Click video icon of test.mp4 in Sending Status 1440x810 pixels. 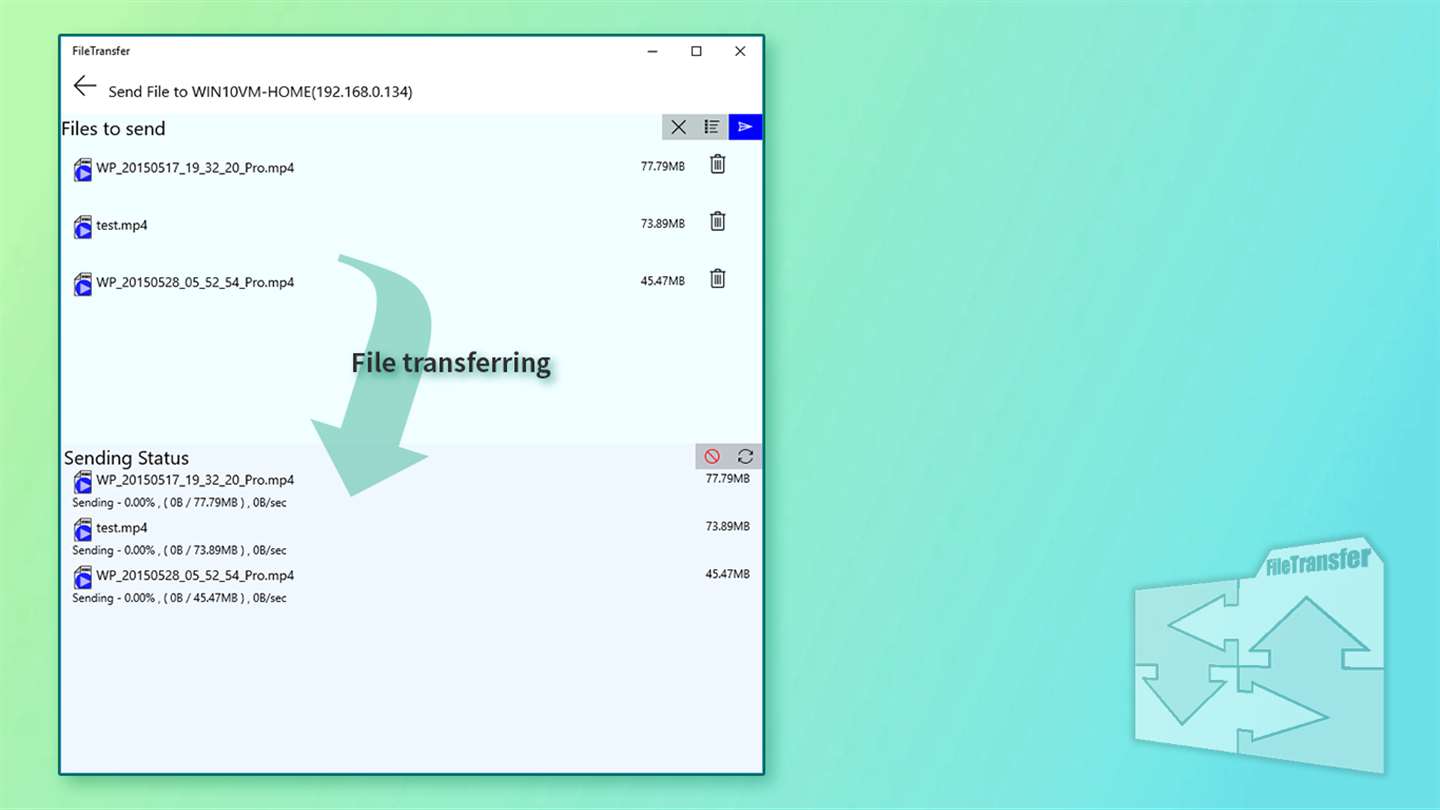click(x=83, y=529)
